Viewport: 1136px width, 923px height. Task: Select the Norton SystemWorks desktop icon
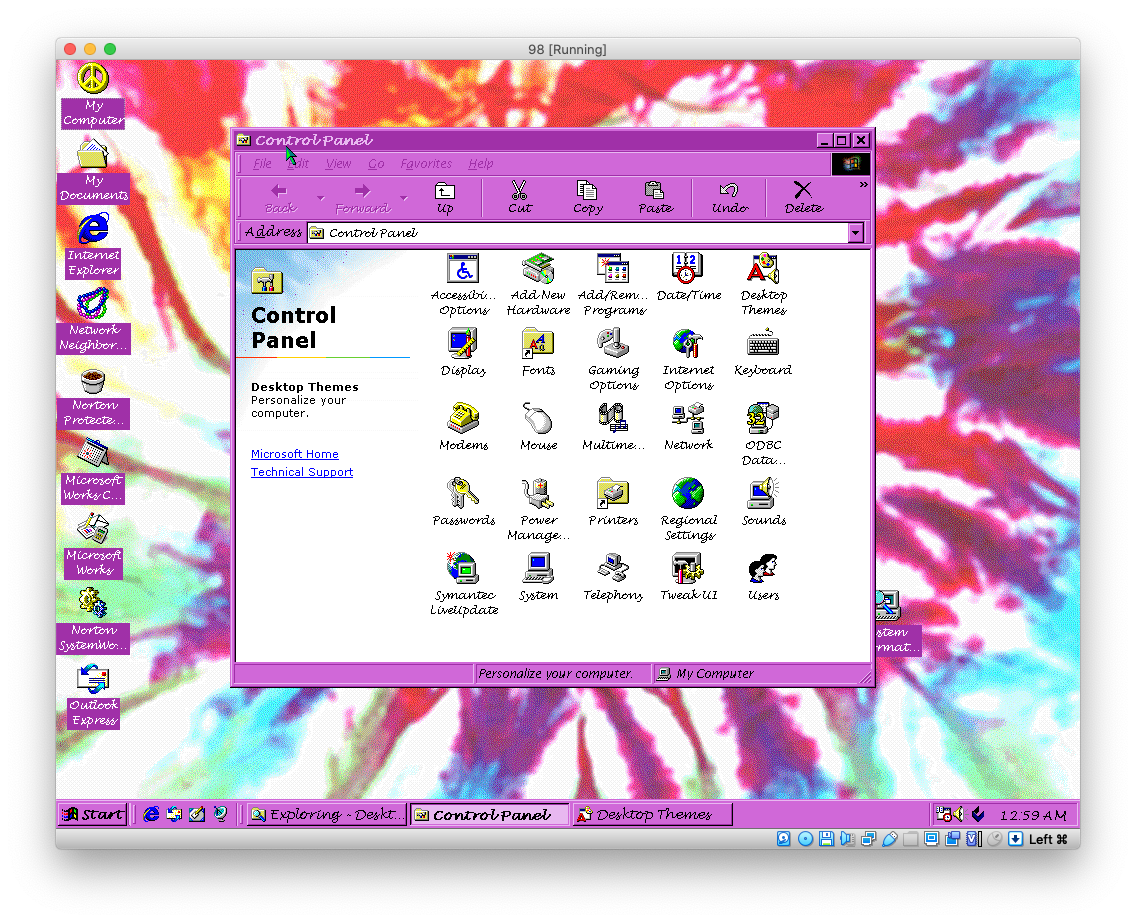pos(93,621)
